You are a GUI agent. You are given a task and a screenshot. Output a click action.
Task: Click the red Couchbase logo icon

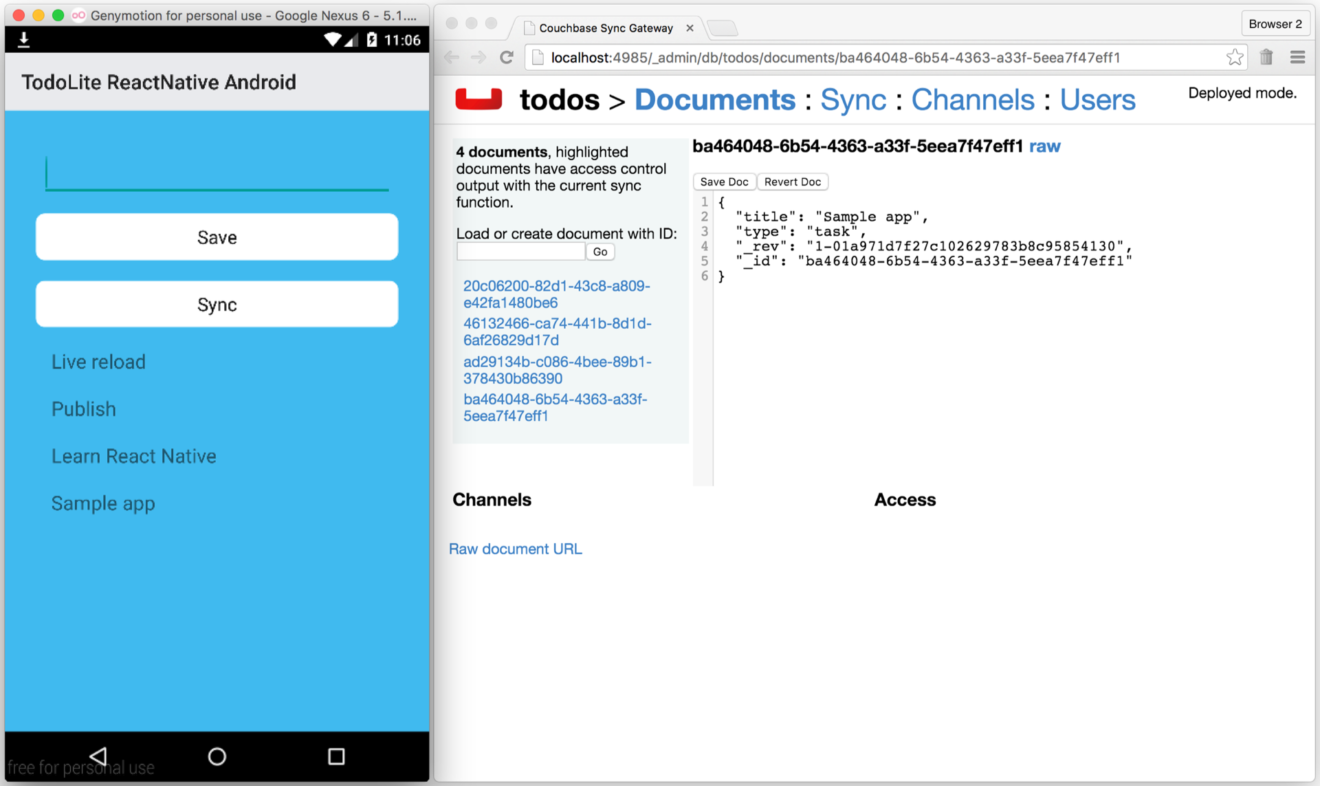tap(478, 99)
